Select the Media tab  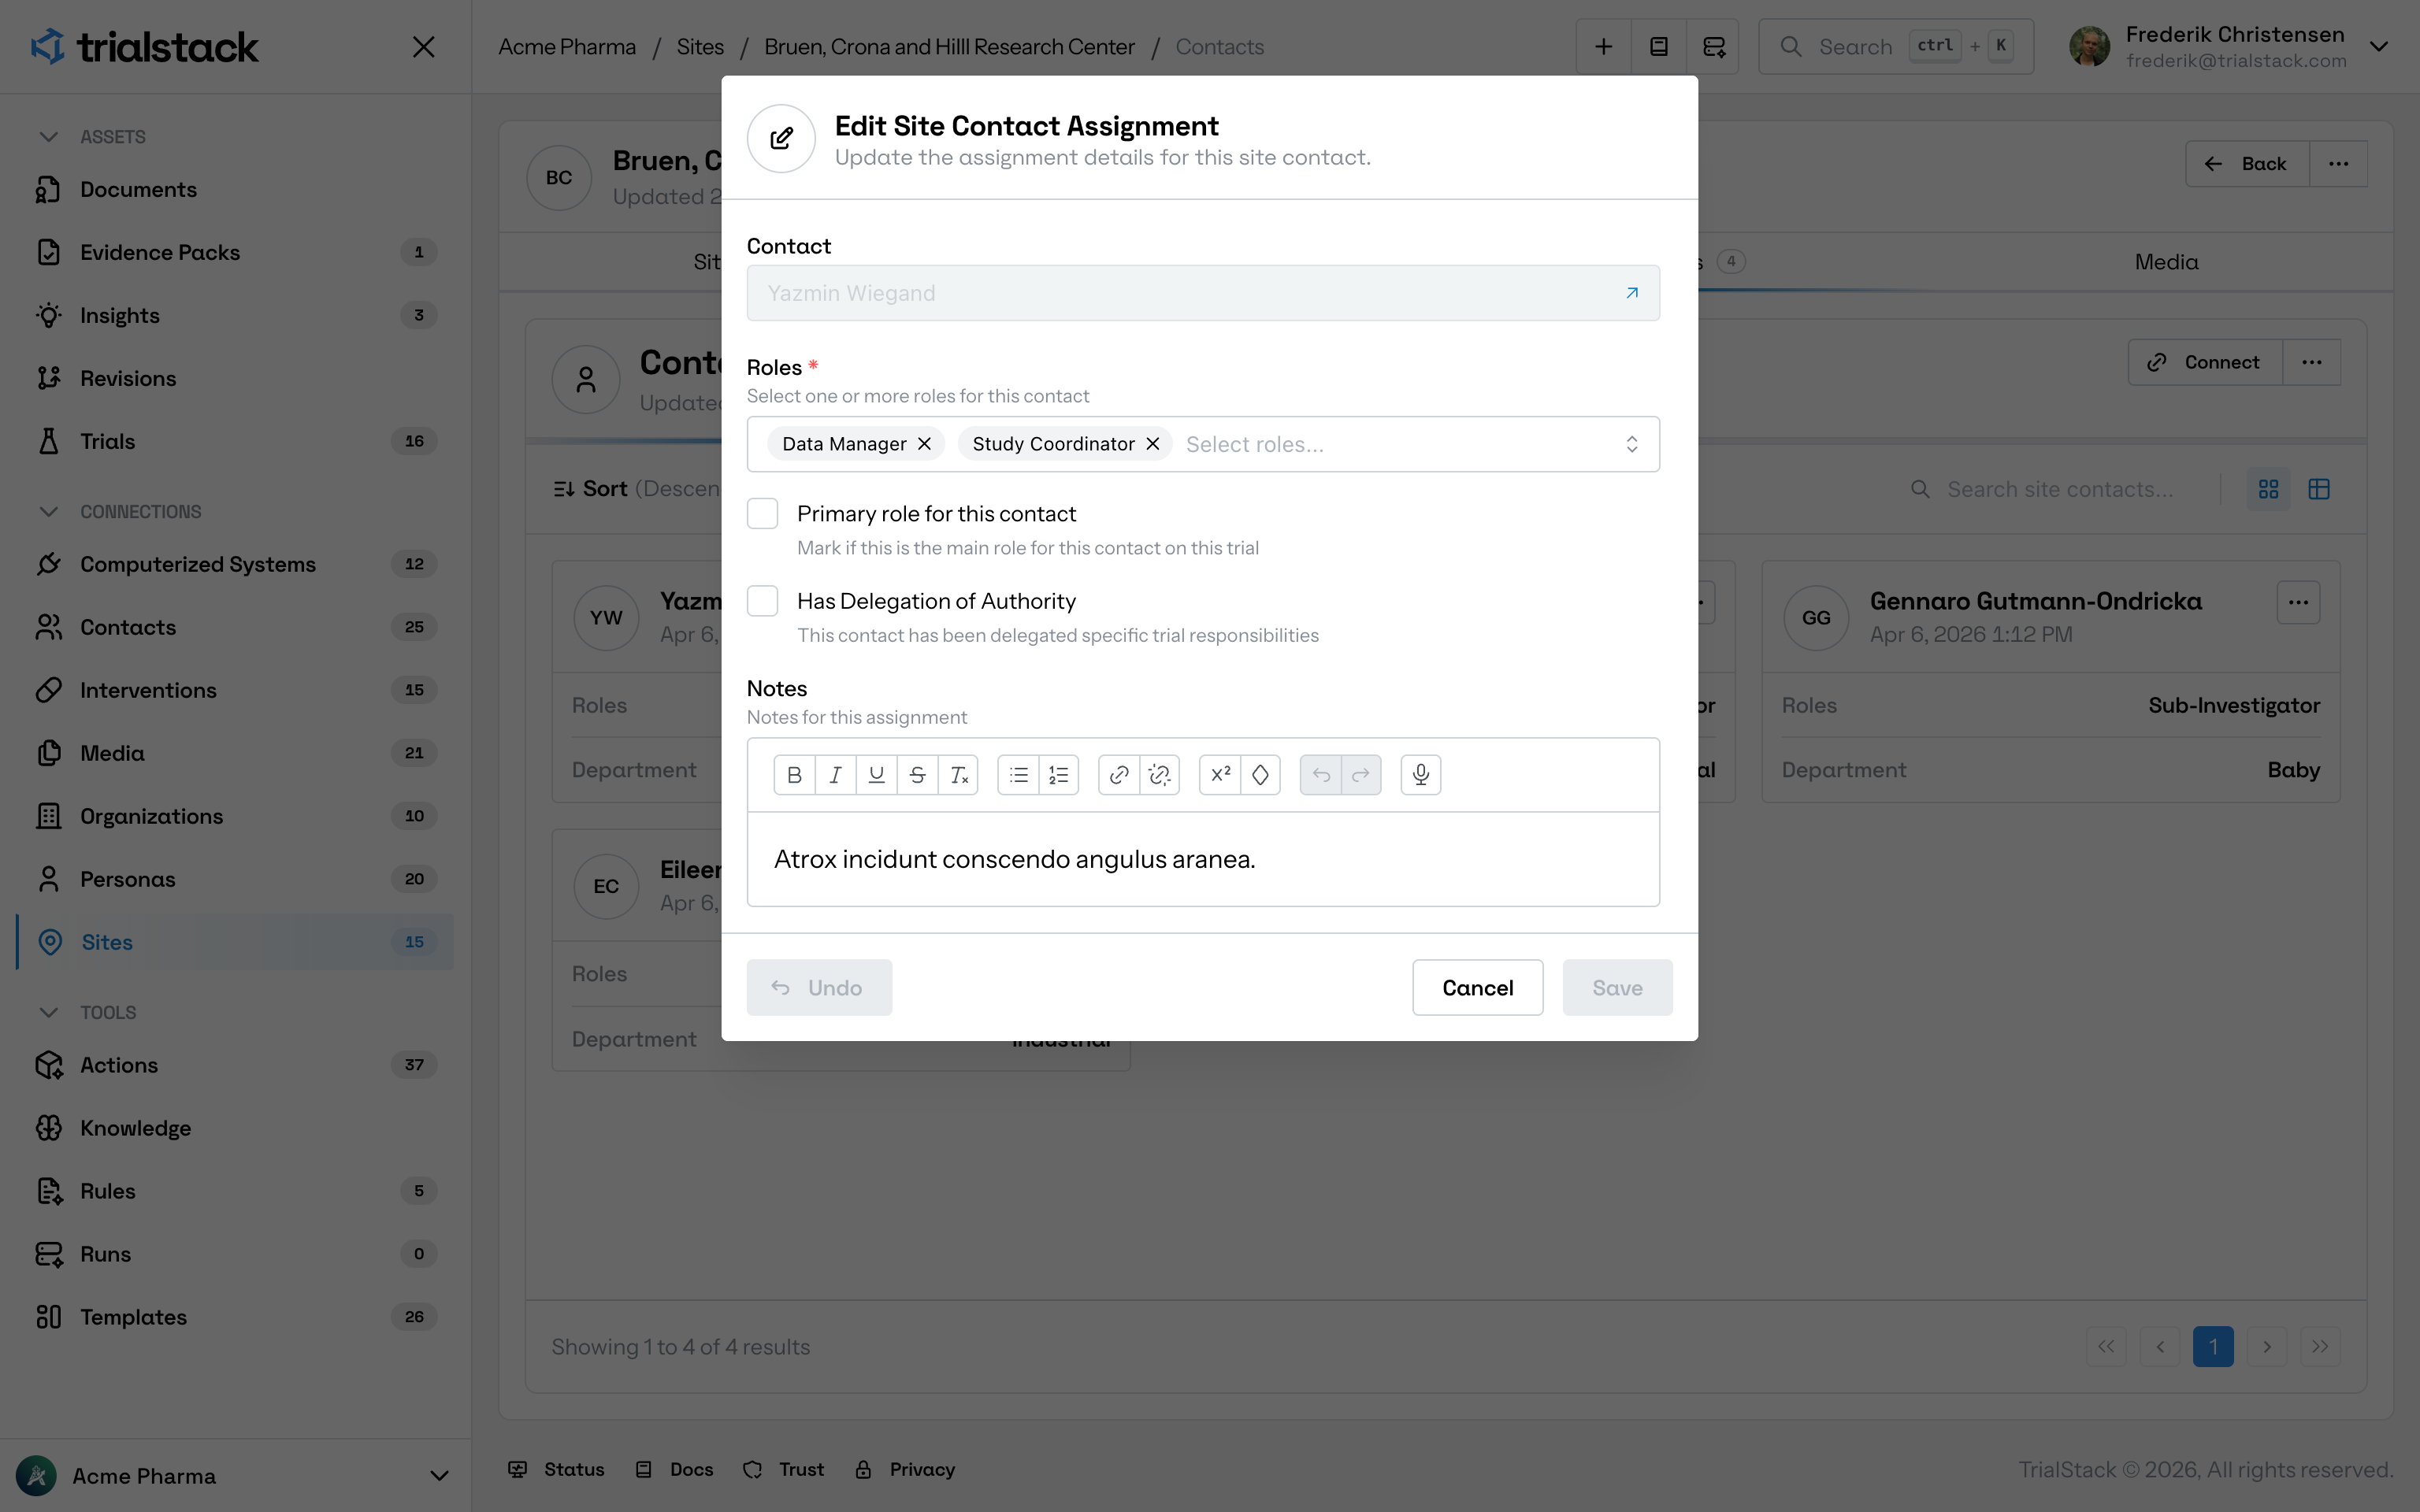click(2166, 262)
